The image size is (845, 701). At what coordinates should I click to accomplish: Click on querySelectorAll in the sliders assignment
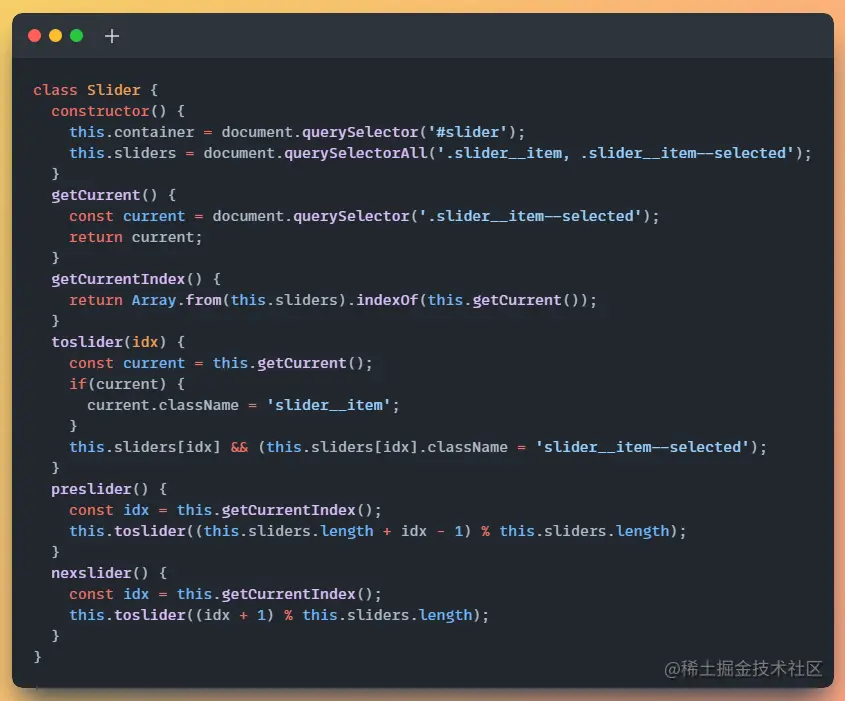coord(356,153)
